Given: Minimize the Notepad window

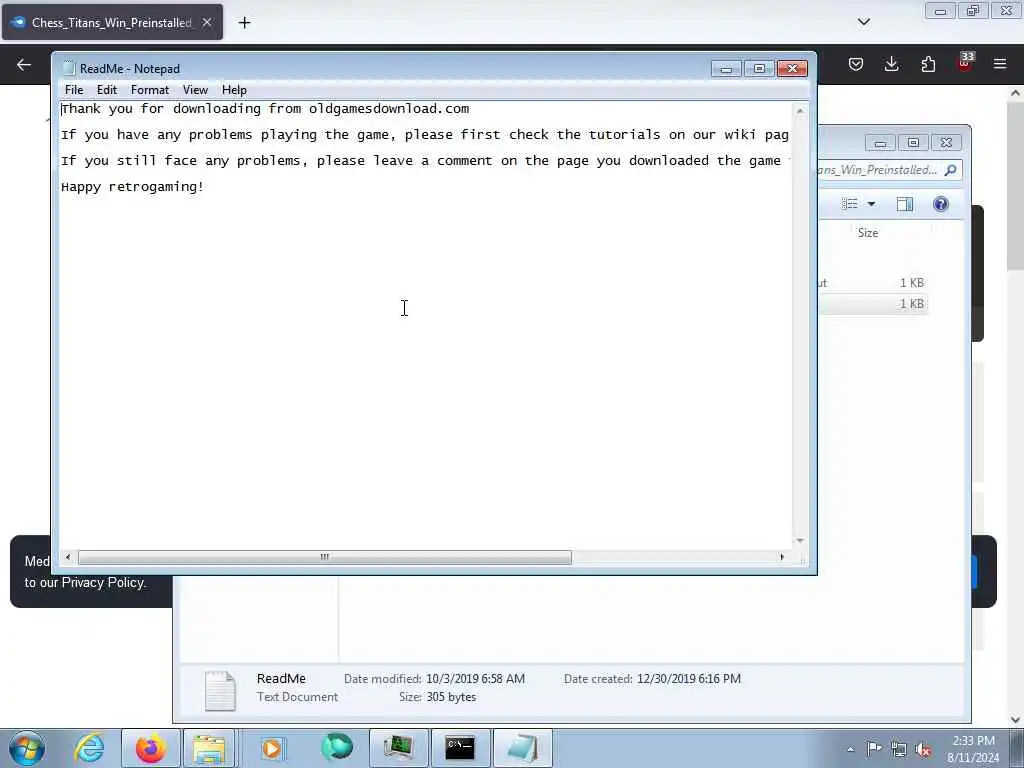Looking at the screenshot, I should pyautogui.click(x=726, y=69).
